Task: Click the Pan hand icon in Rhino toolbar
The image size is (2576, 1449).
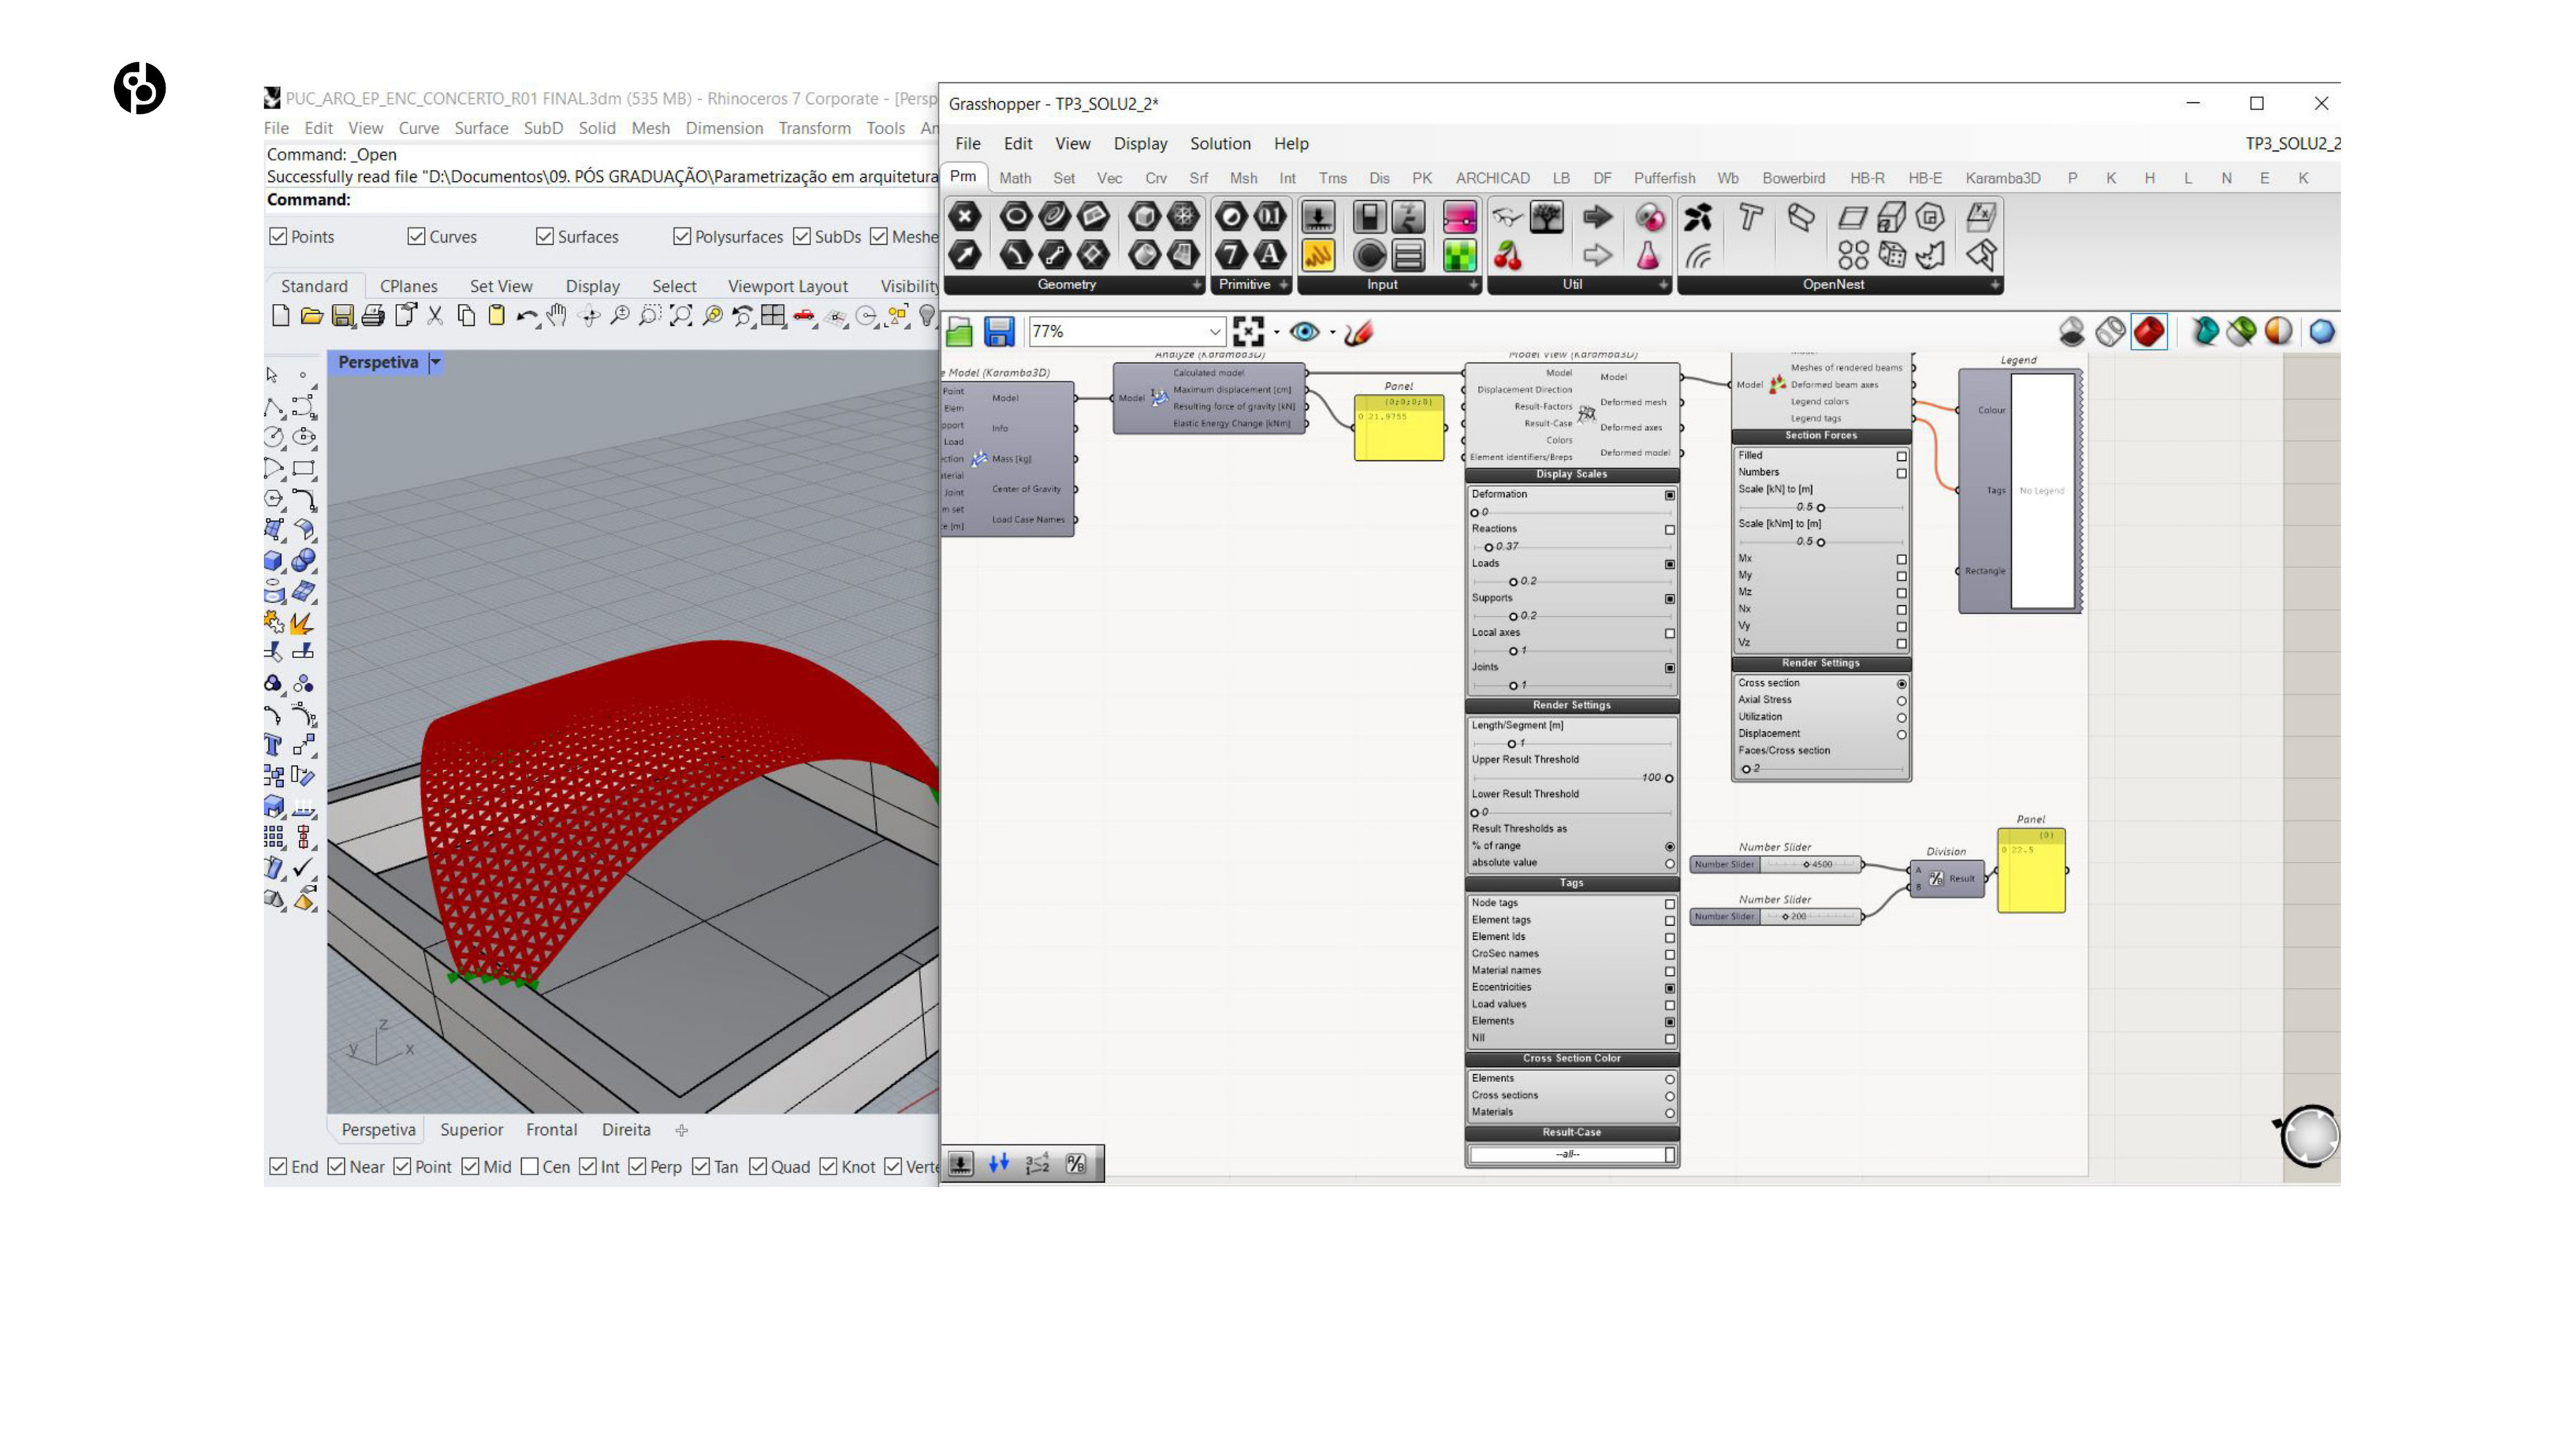Action: tap(557, 316)
